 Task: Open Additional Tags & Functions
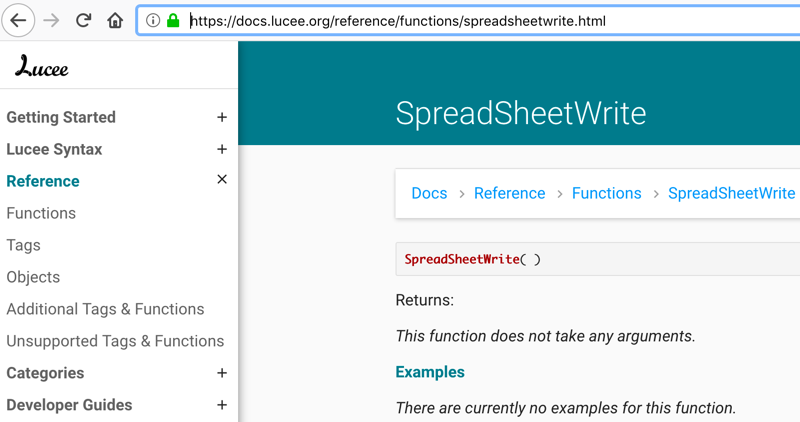pyautogui.click(x=105, y=309)
